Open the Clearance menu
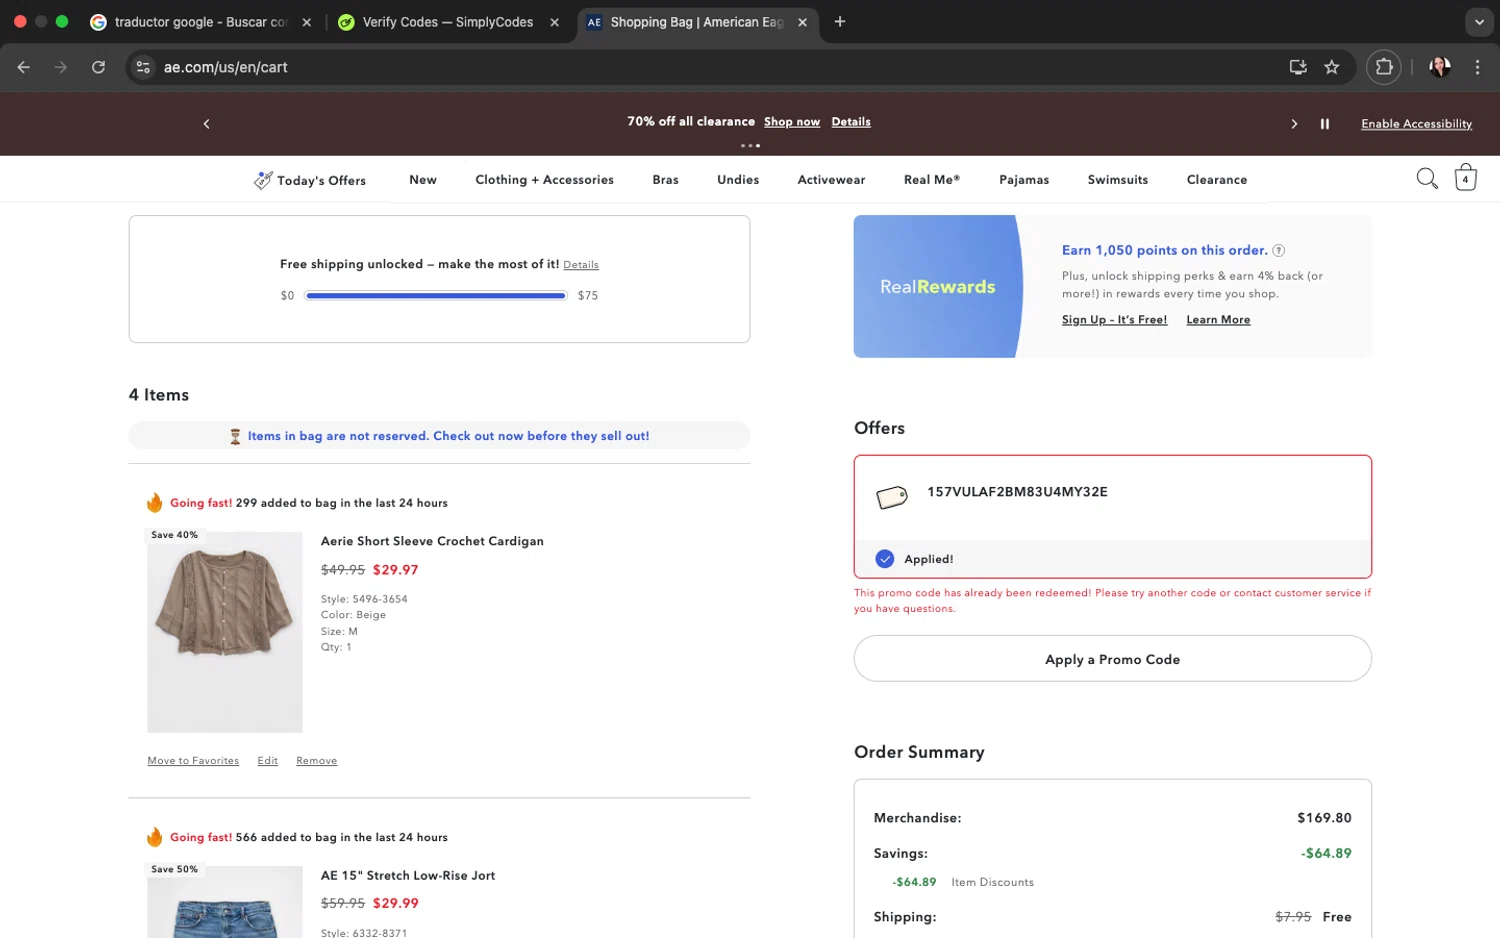This screenshot has height=938, width=1500. (x=1217, y=180)
